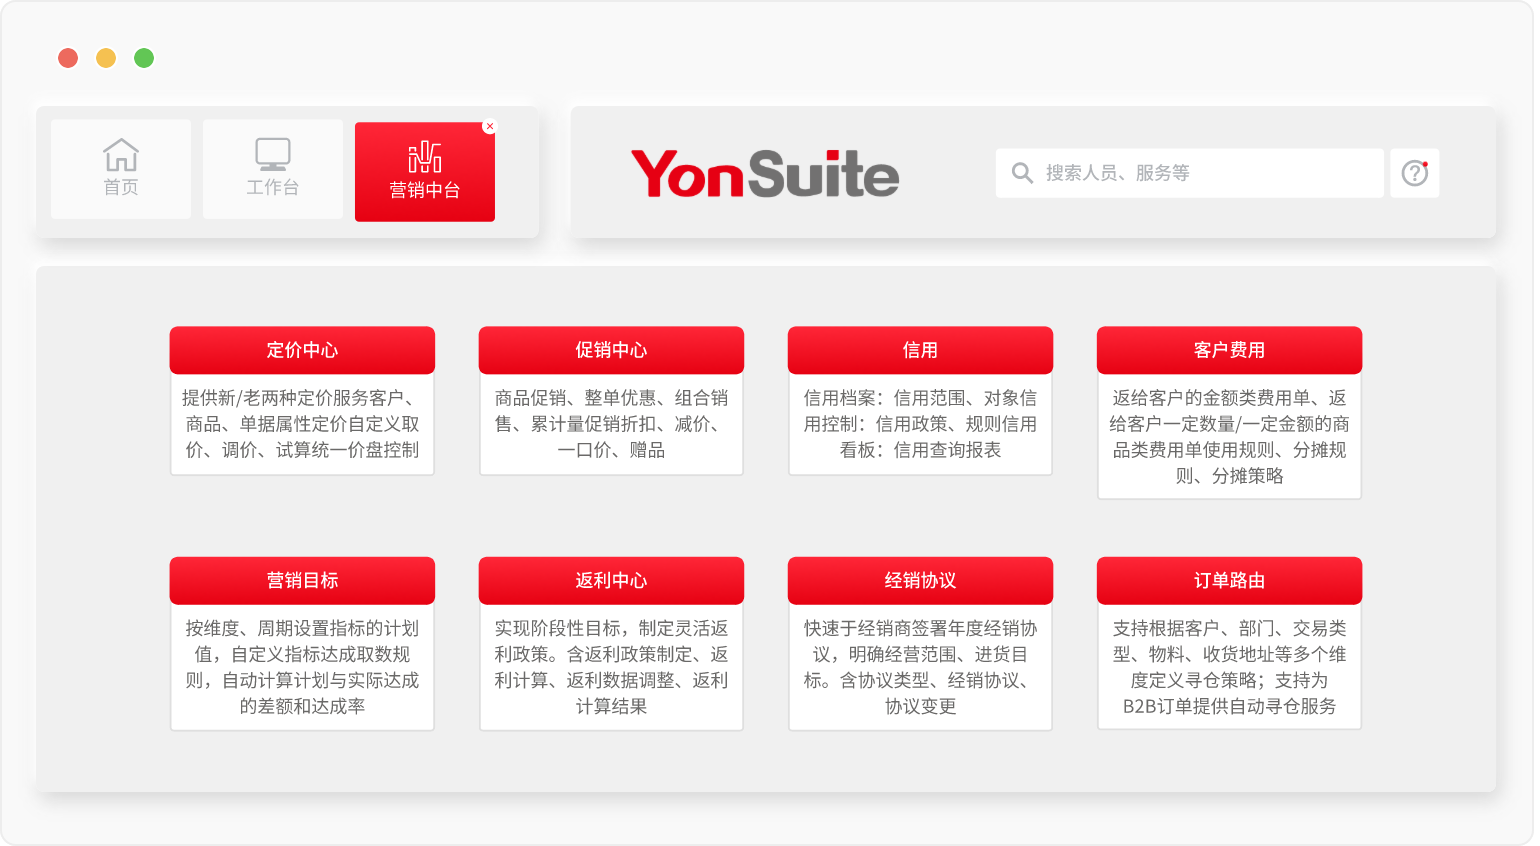Image resolution: width=1540 pixels, height=846 pixels.
Task: Click the 返利中心 description text card
Action: tap(611, 667)
